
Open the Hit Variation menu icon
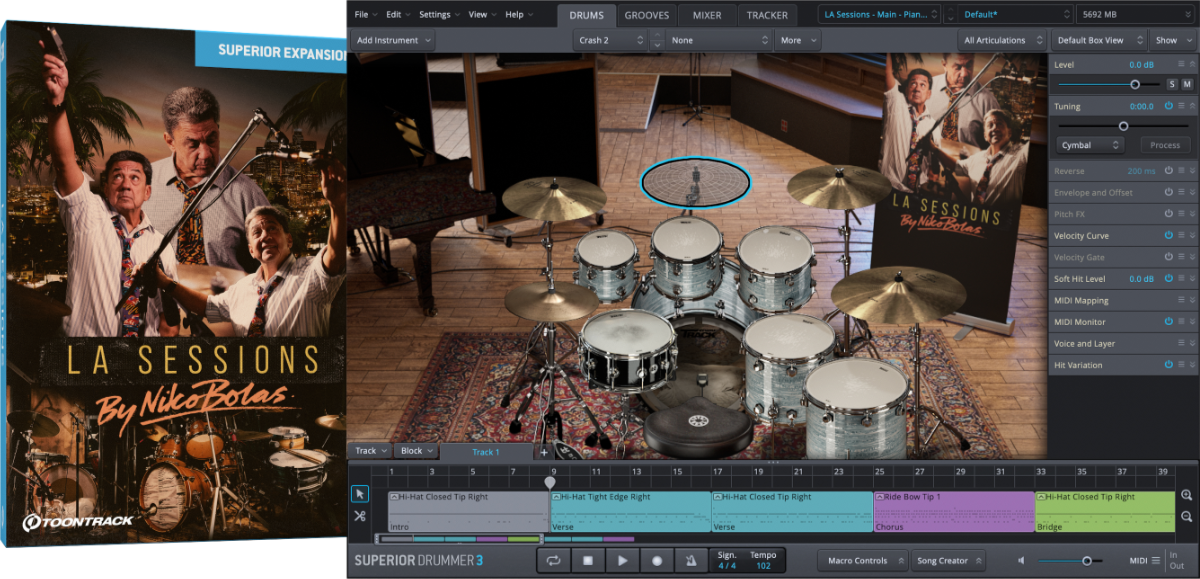click(x=1181, y=365)
